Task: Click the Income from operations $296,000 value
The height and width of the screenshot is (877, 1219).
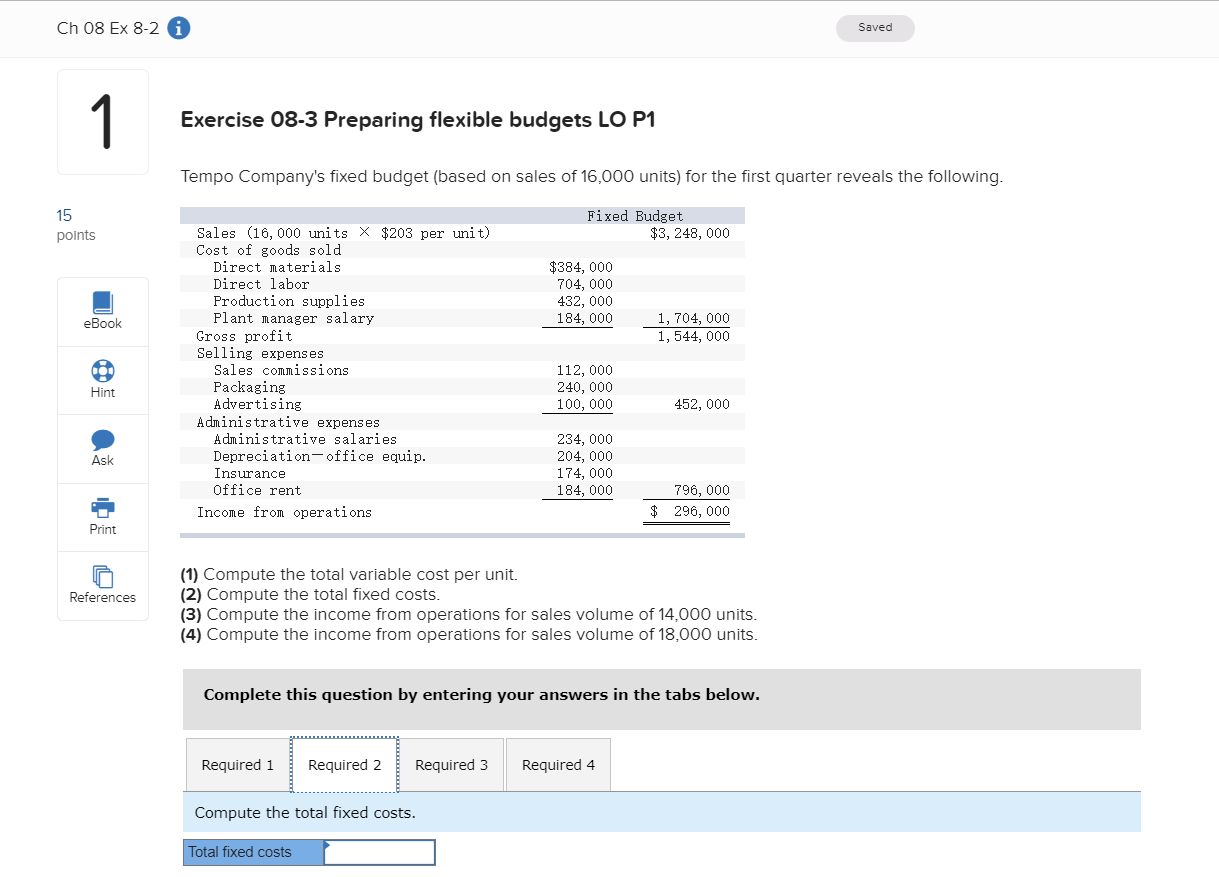Action: tap(690, 512)
